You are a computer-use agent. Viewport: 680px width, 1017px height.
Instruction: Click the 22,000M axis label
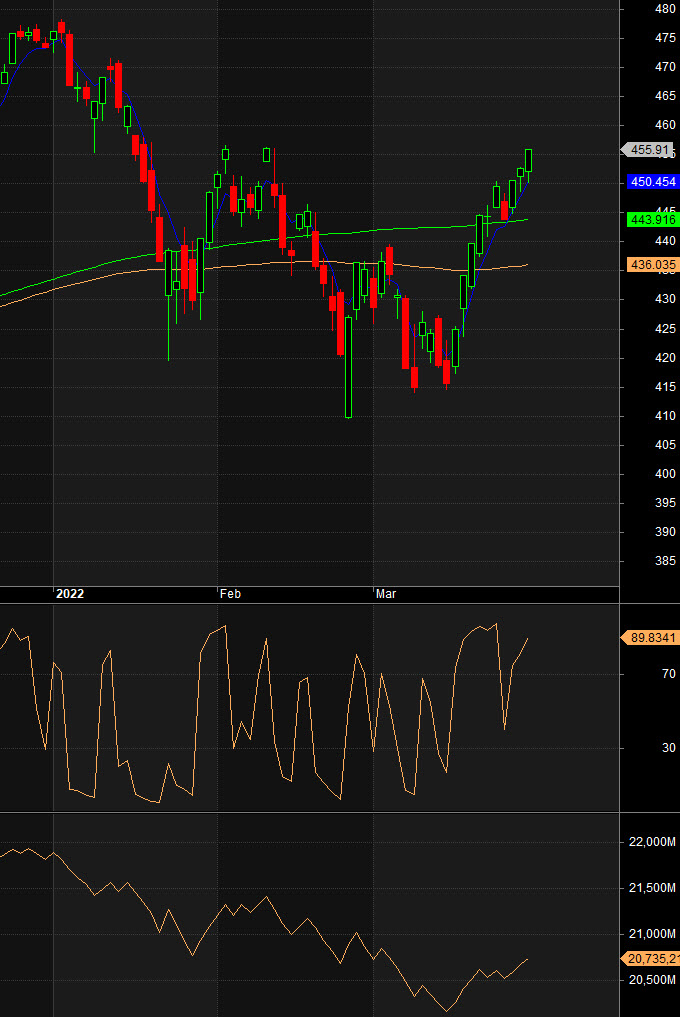click(652, 842)
